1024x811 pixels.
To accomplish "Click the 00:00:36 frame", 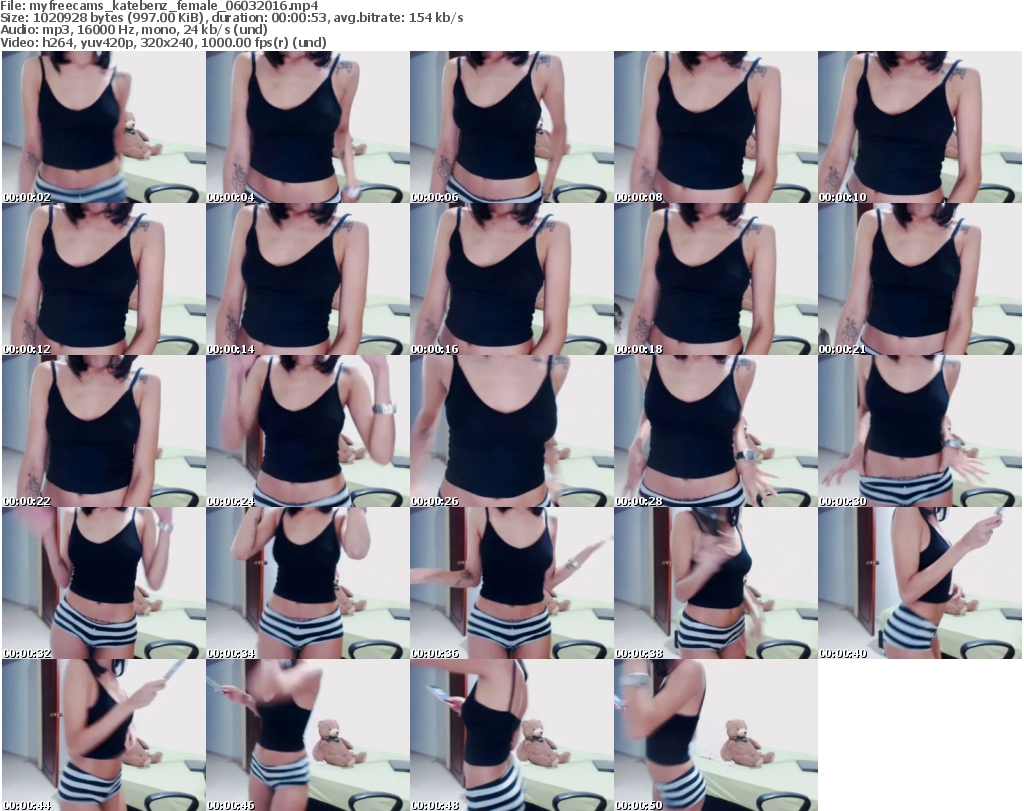I will (511, 583).
